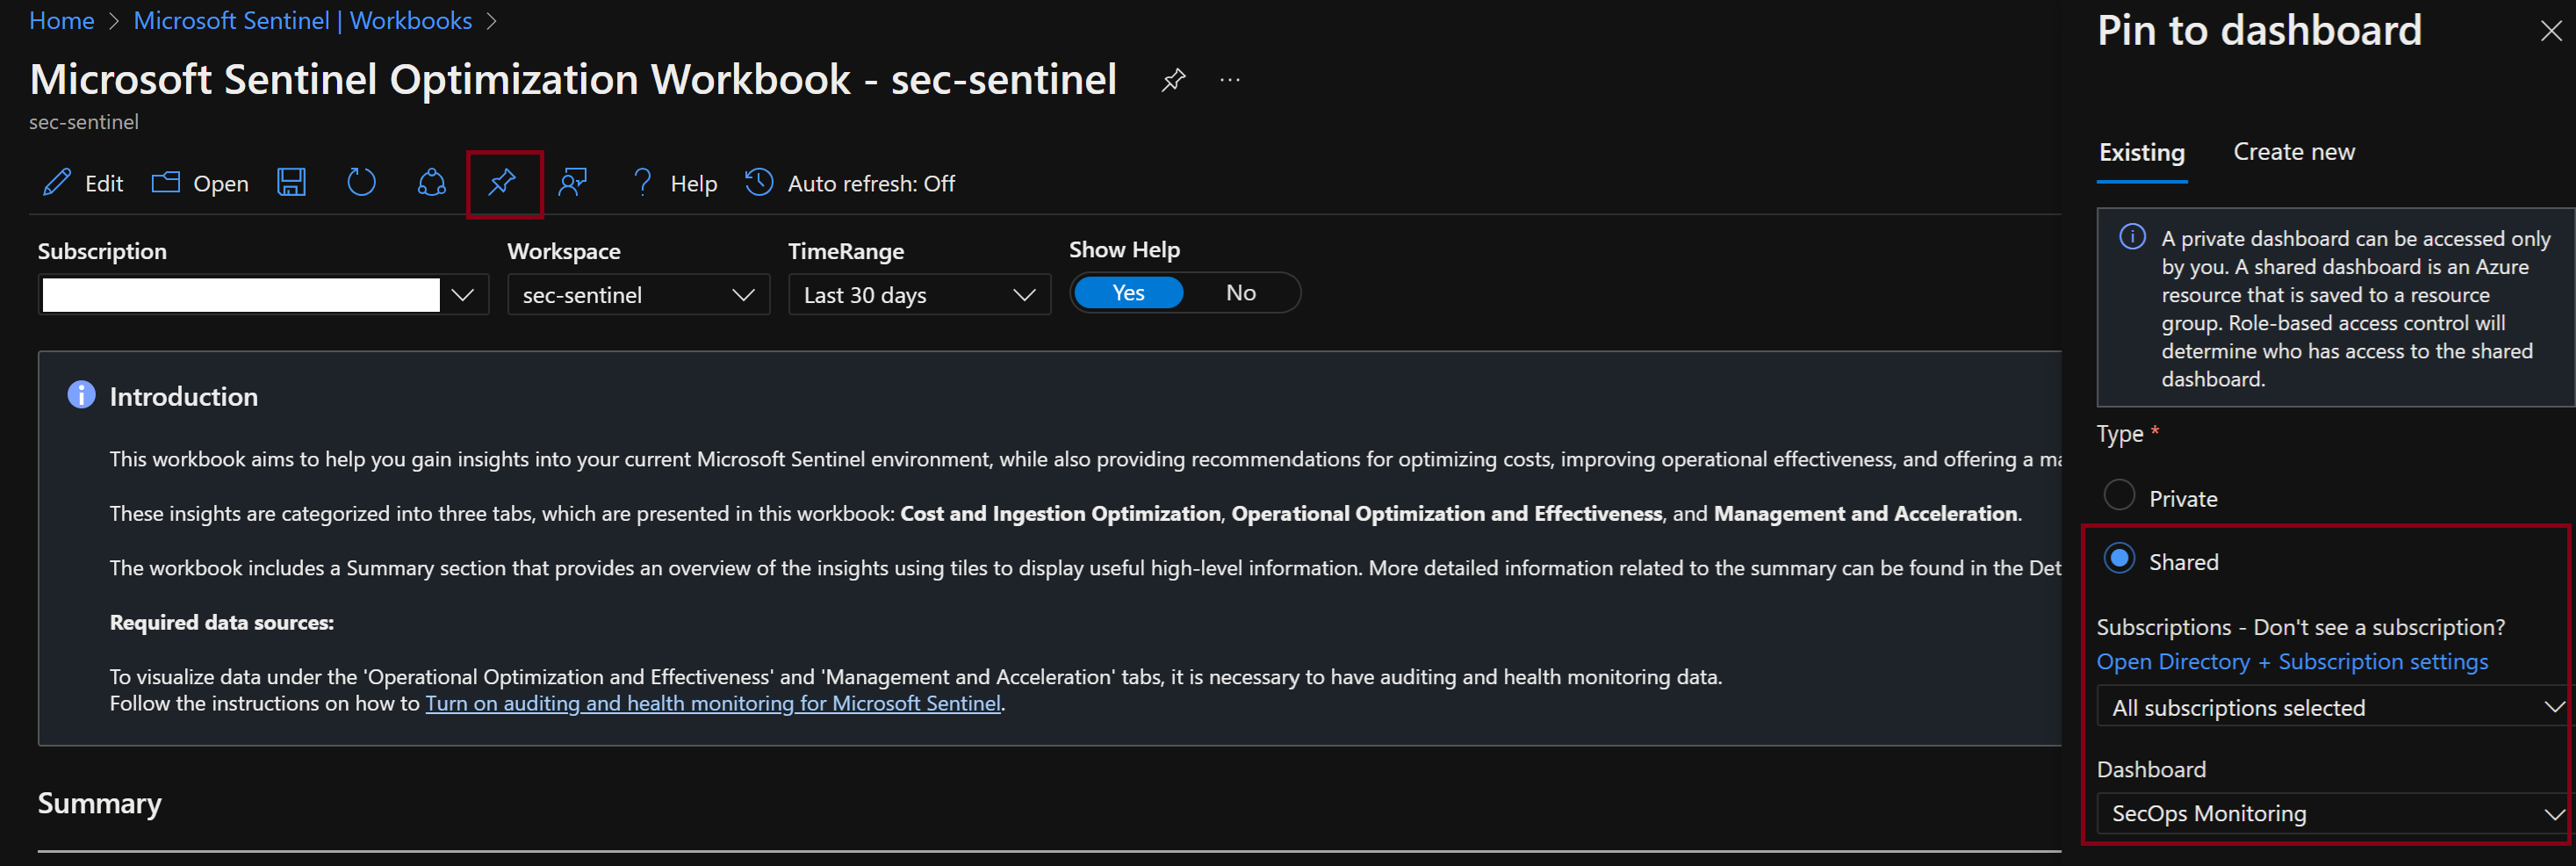The height and width of the screenshot is (866, 2576).
Task: Click the feedback person icon in toolbar
Action: [x=572, y=182]
